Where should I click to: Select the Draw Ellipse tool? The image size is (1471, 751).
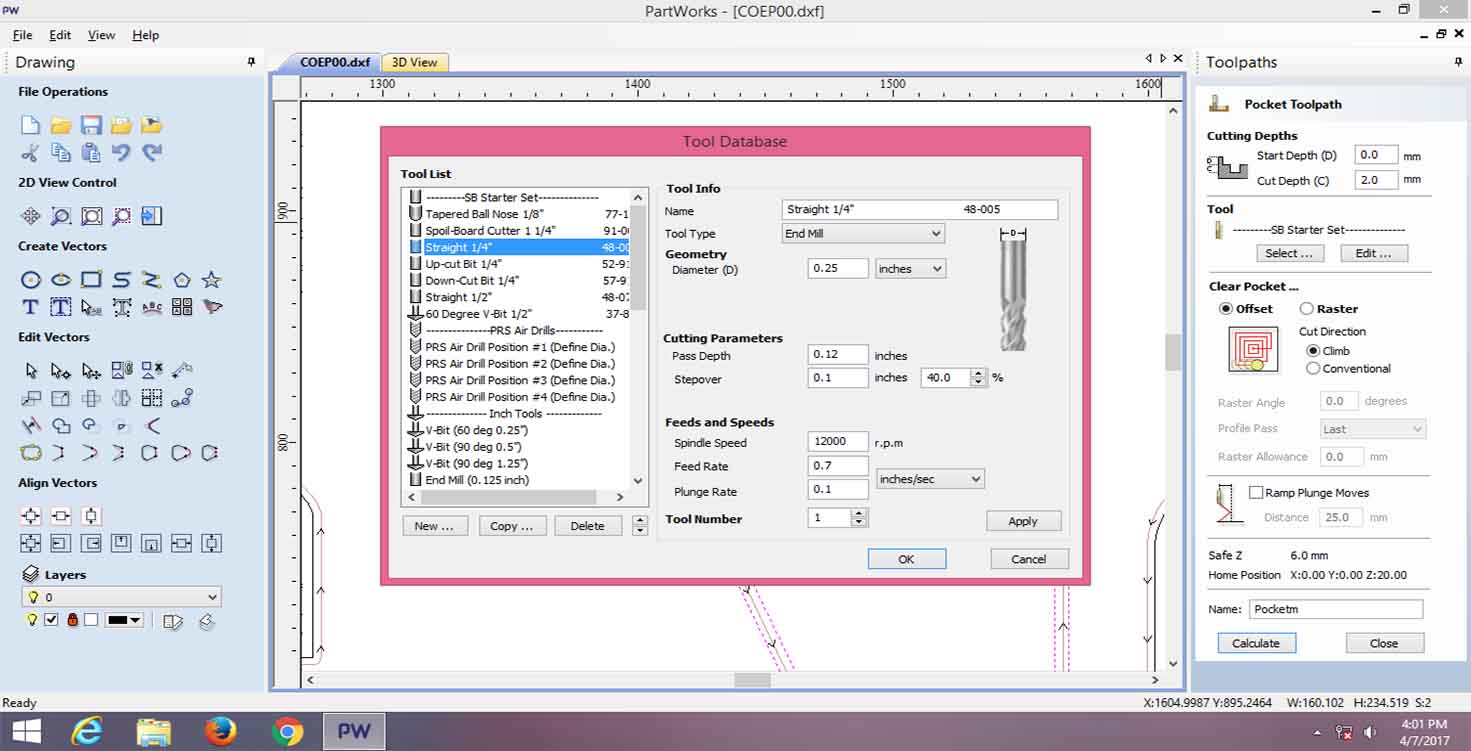click(x=61, y=280)
